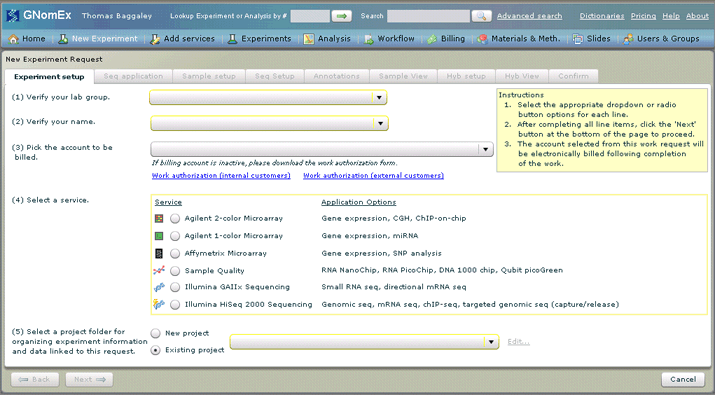Click the Home house icon
This screenshot has height=395, width=715.
coord(14,39)
